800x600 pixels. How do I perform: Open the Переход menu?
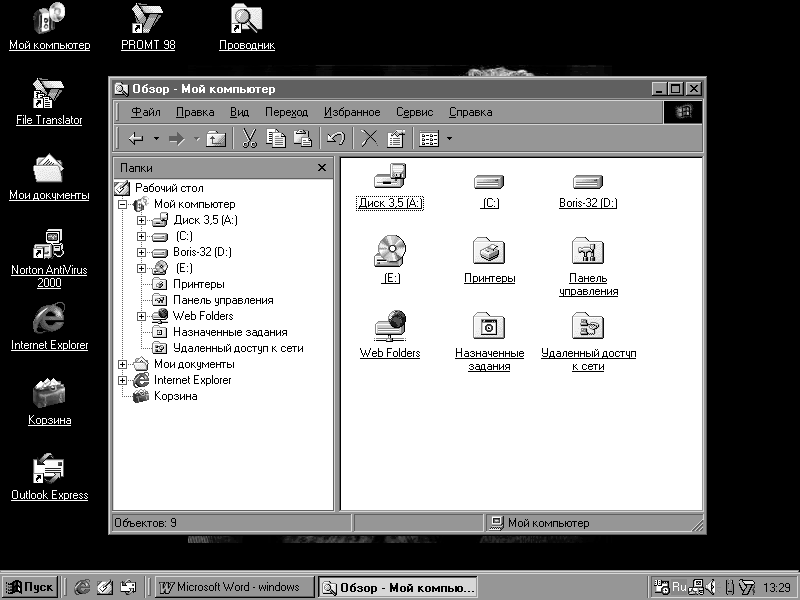(286, 112)
